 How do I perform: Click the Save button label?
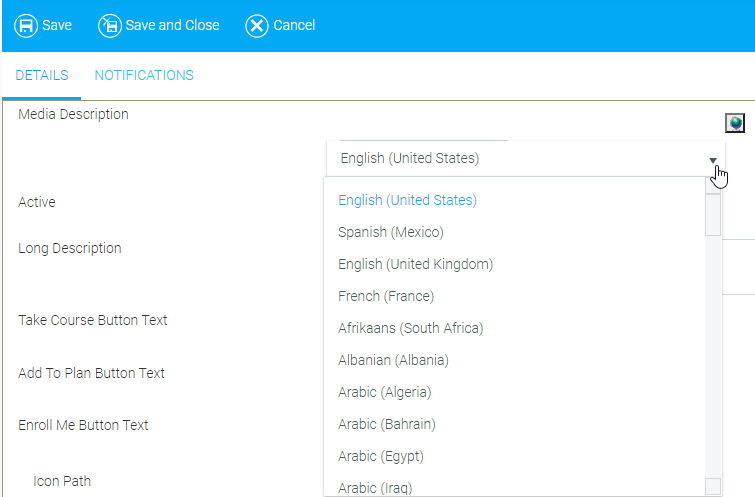coord(57,25)
